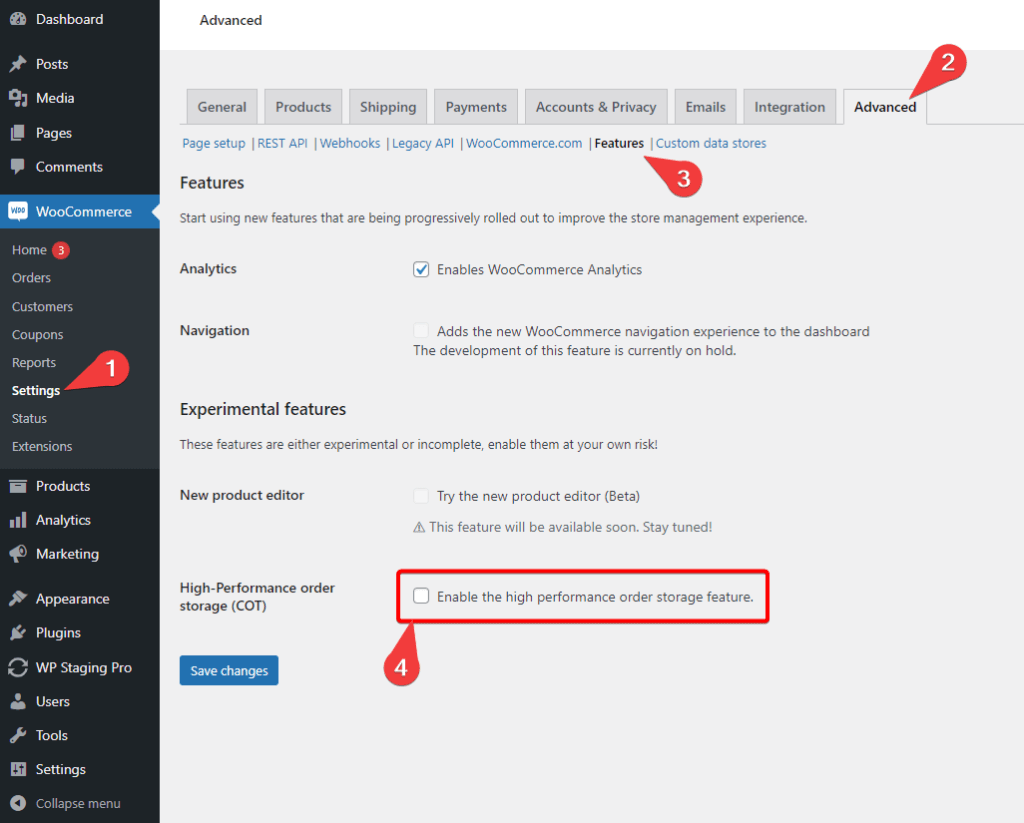Click the WooCommerce Woo logo icon
The width and height of the screenshot is (1024, 823).
point(18,211)
